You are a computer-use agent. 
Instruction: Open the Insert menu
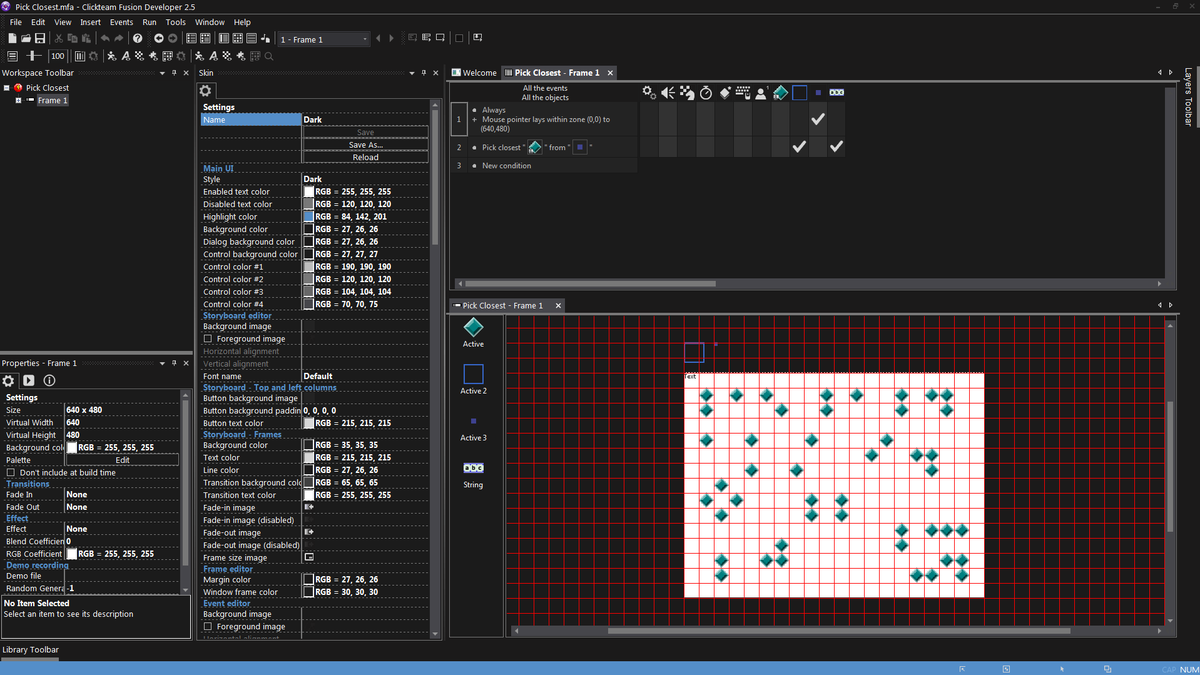[x=90, y=22]
